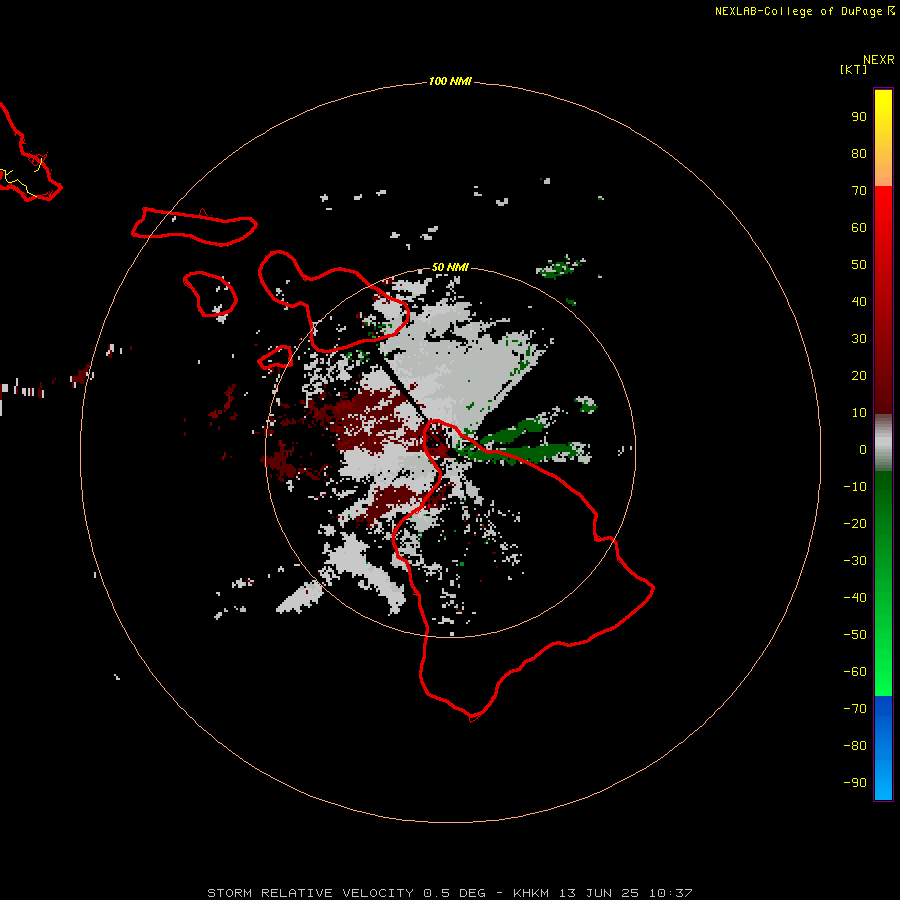900x900 pixels.
Task: Click the -90 value on velocity scale
Action: pyautogui.click(x=855, y=783)
